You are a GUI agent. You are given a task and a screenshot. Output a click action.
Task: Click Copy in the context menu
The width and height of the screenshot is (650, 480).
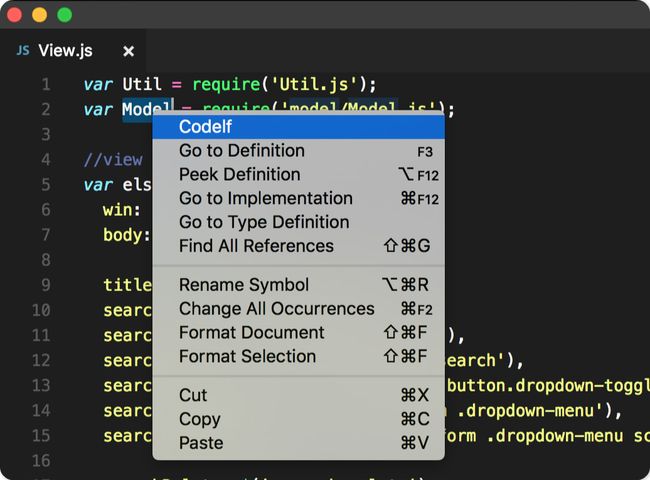click(298, 419)
